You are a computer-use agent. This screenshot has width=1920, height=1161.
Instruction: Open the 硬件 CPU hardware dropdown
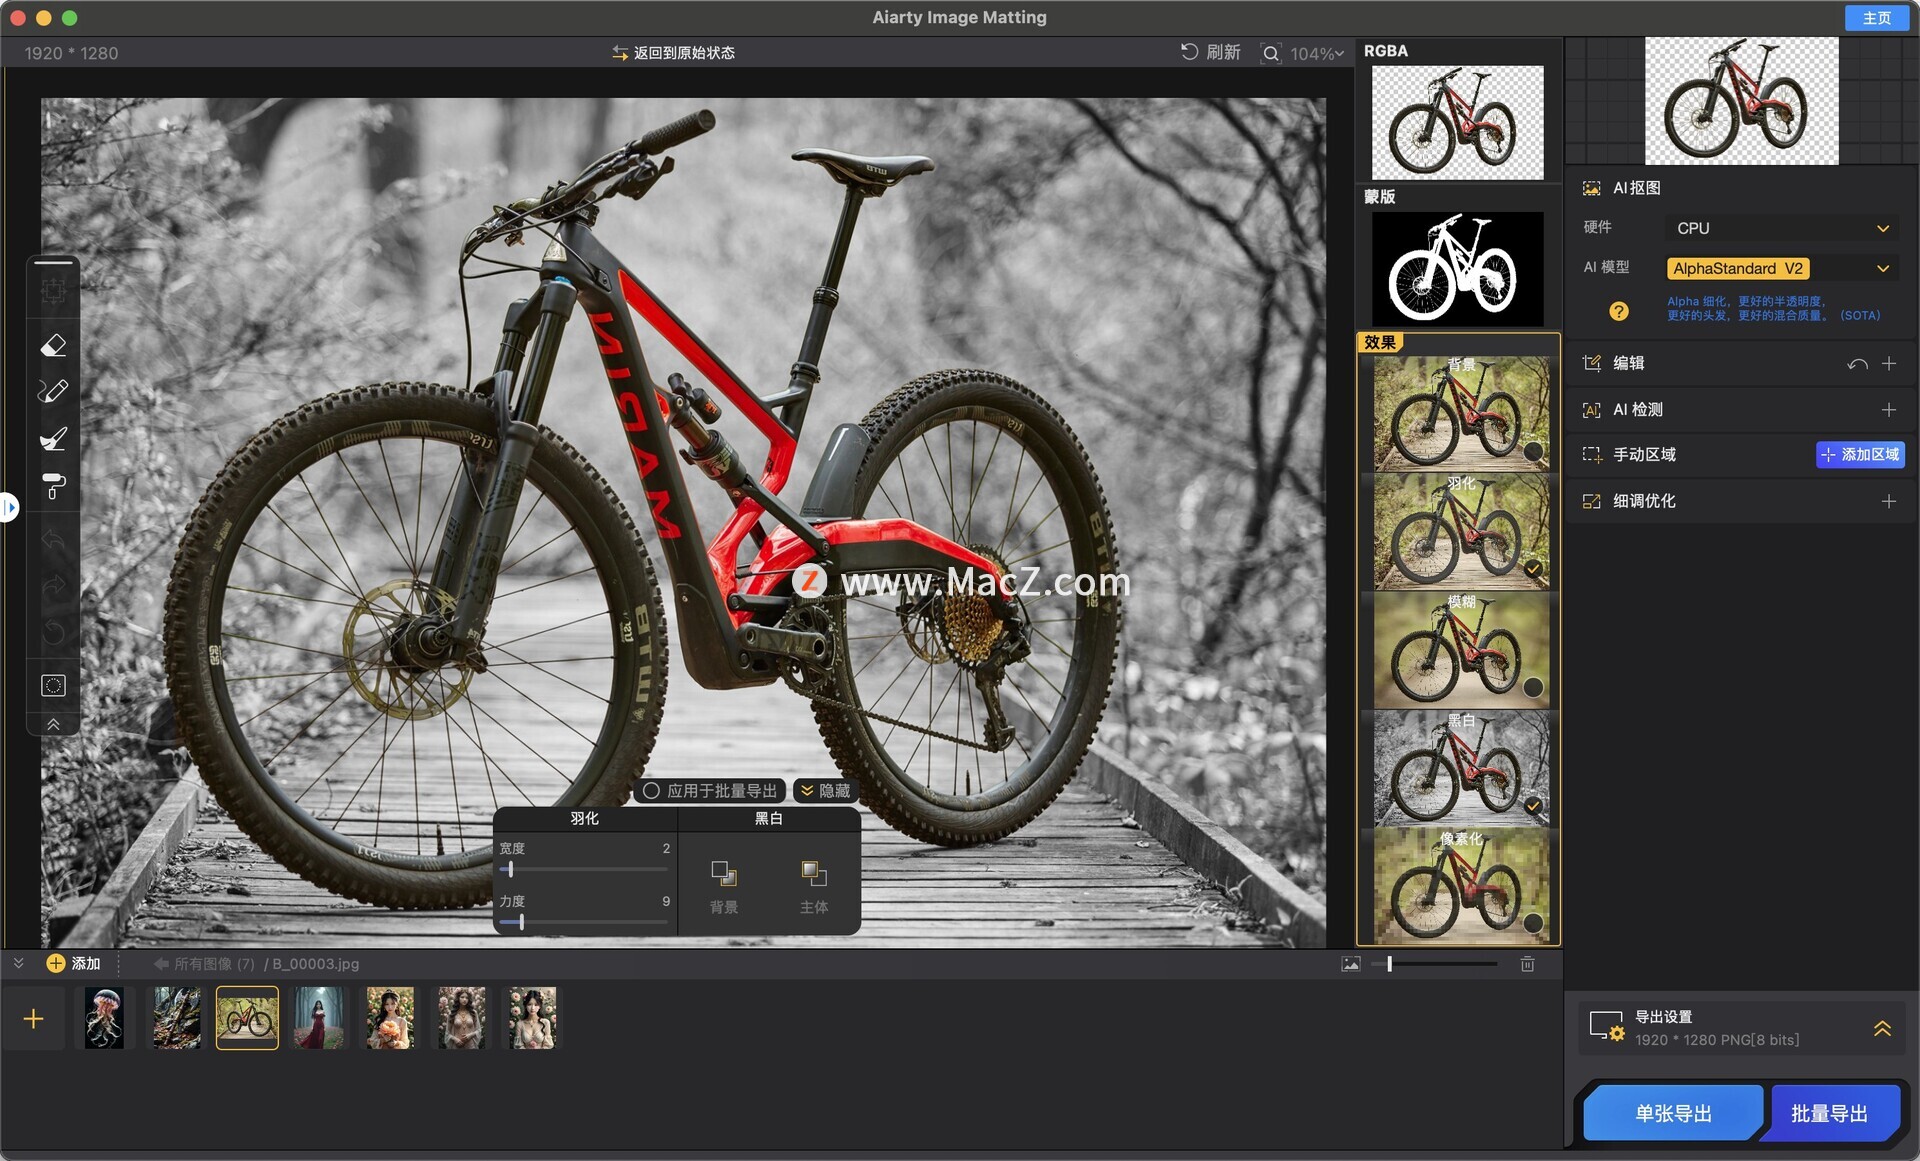(1781, 228)
